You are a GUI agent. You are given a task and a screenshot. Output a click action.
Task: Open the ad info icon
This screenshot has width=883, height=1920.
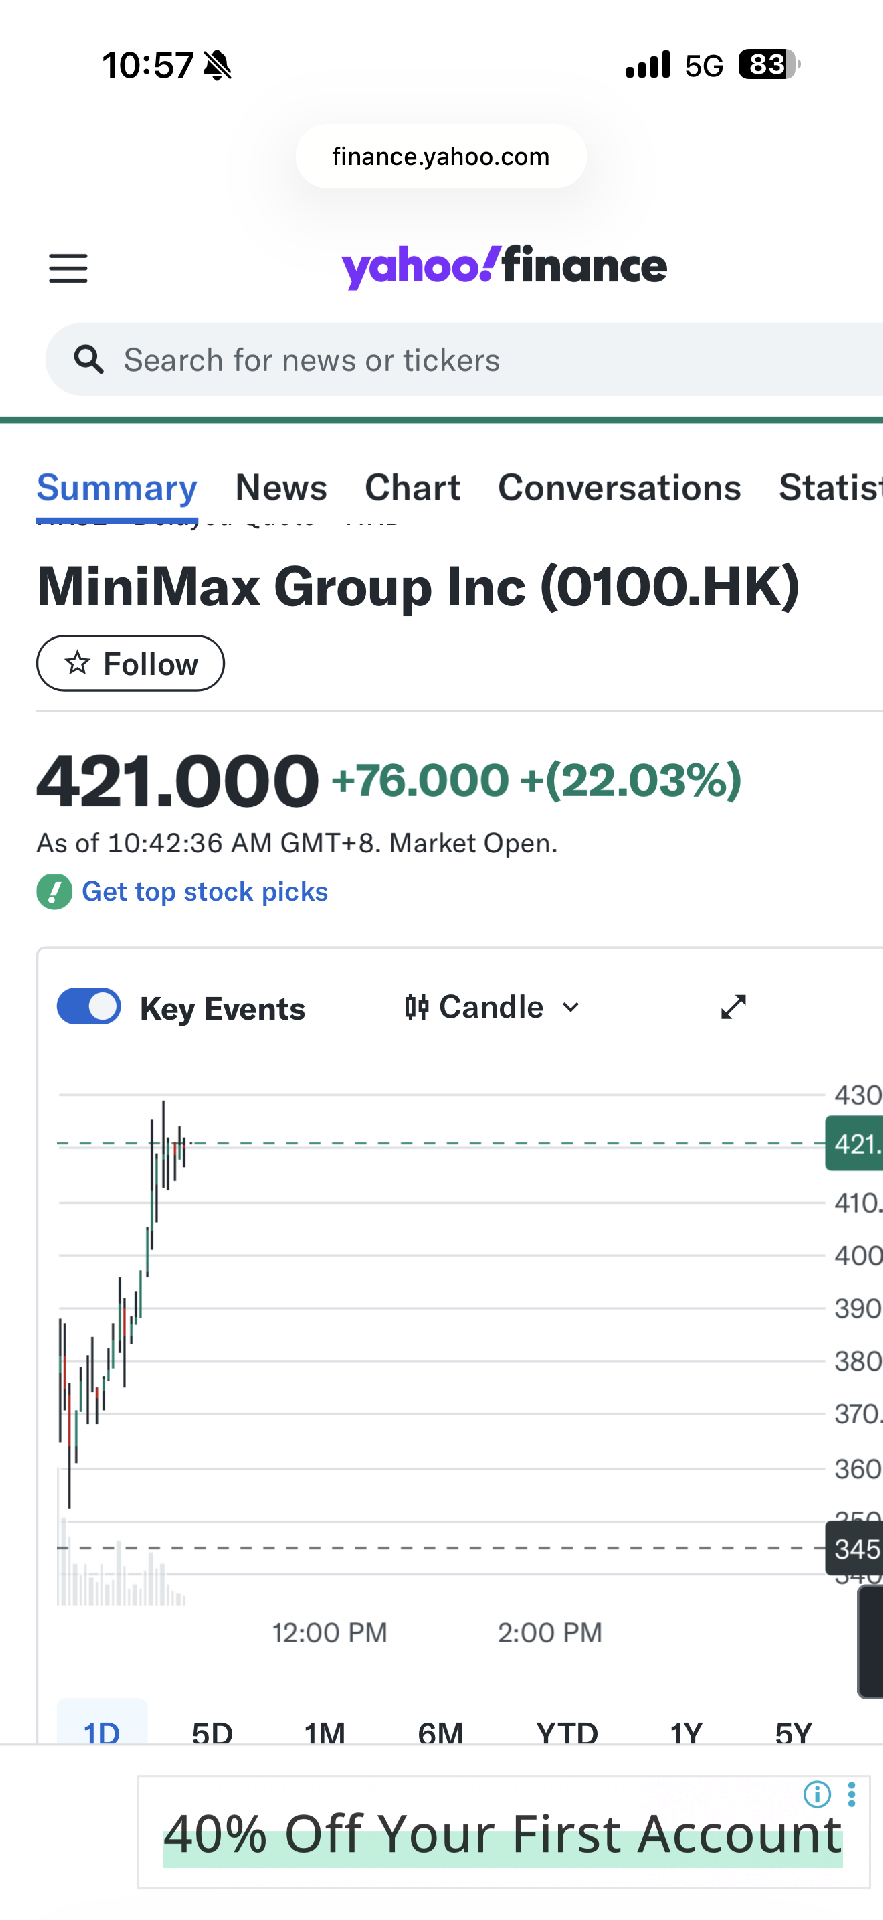pyautogui.click(x=817, y=1795)
